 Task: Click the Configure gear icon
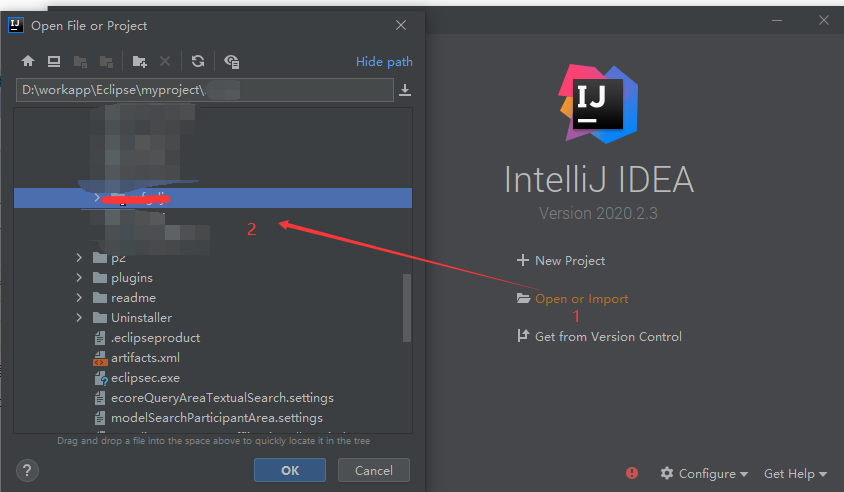667,473
